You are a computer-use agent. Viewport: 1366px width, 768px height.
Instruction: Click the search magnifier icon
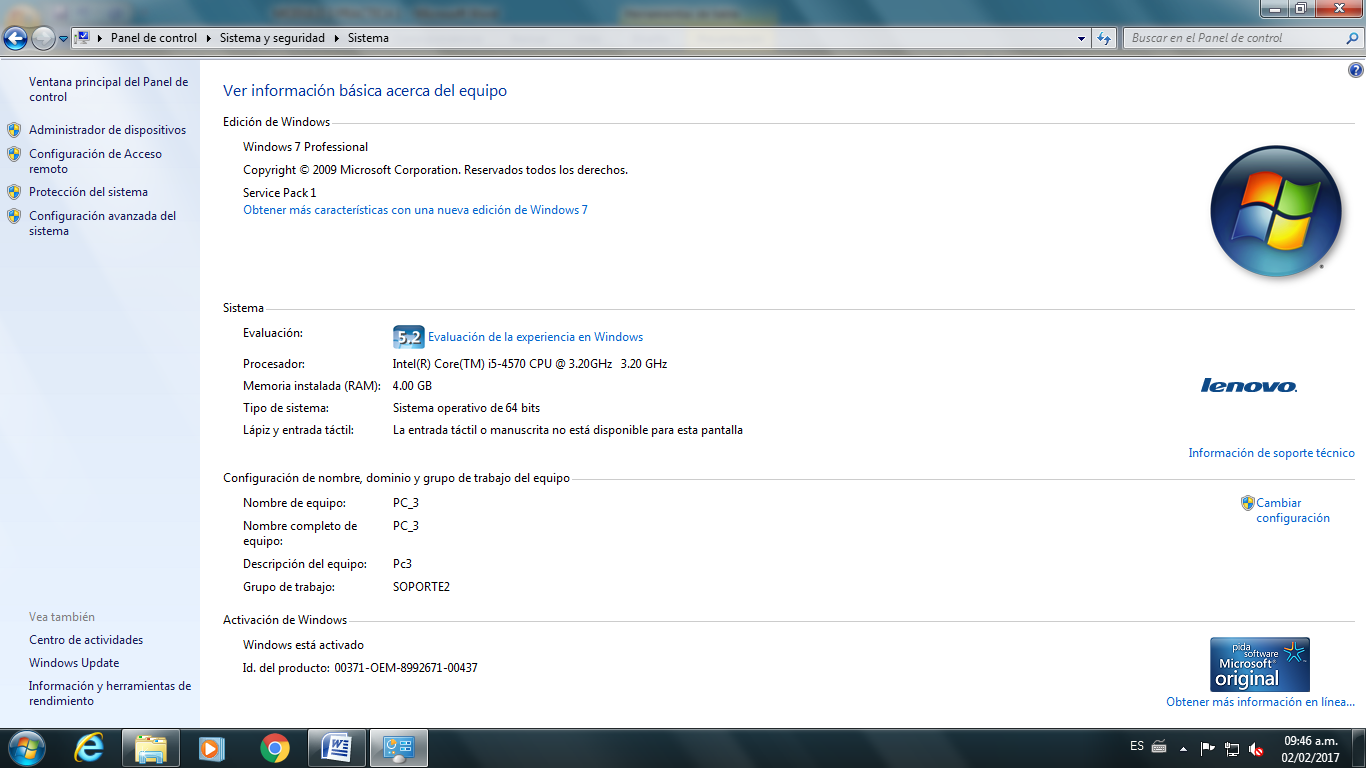1353,38
